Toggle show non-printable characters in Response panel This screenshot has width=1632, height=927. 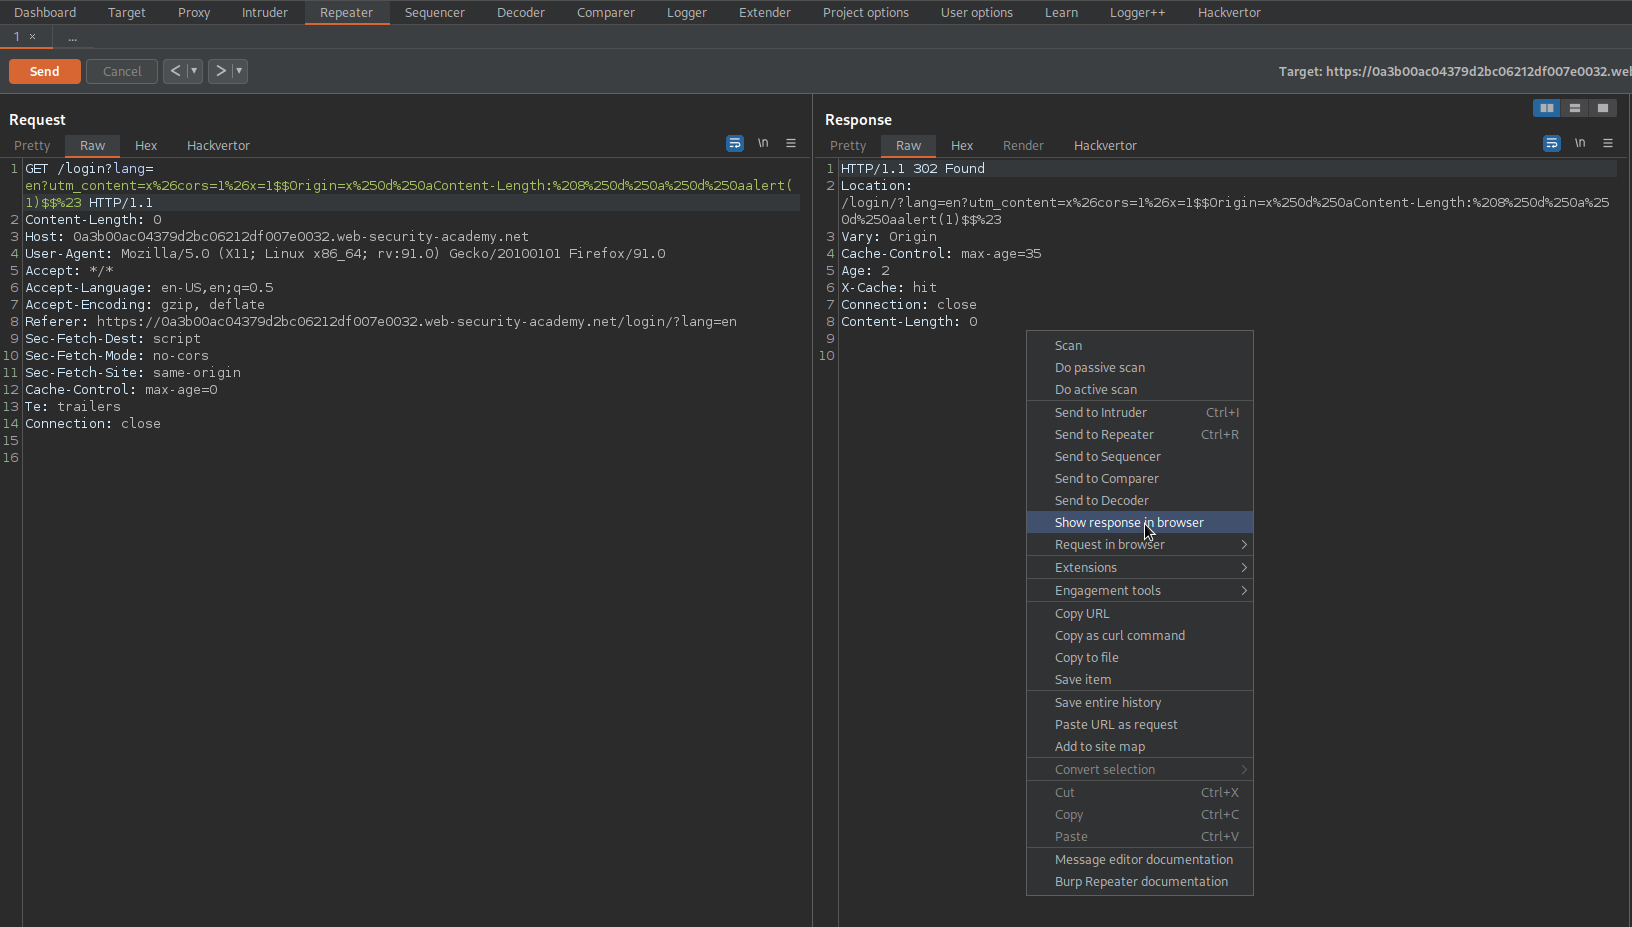coord(1580,143)
